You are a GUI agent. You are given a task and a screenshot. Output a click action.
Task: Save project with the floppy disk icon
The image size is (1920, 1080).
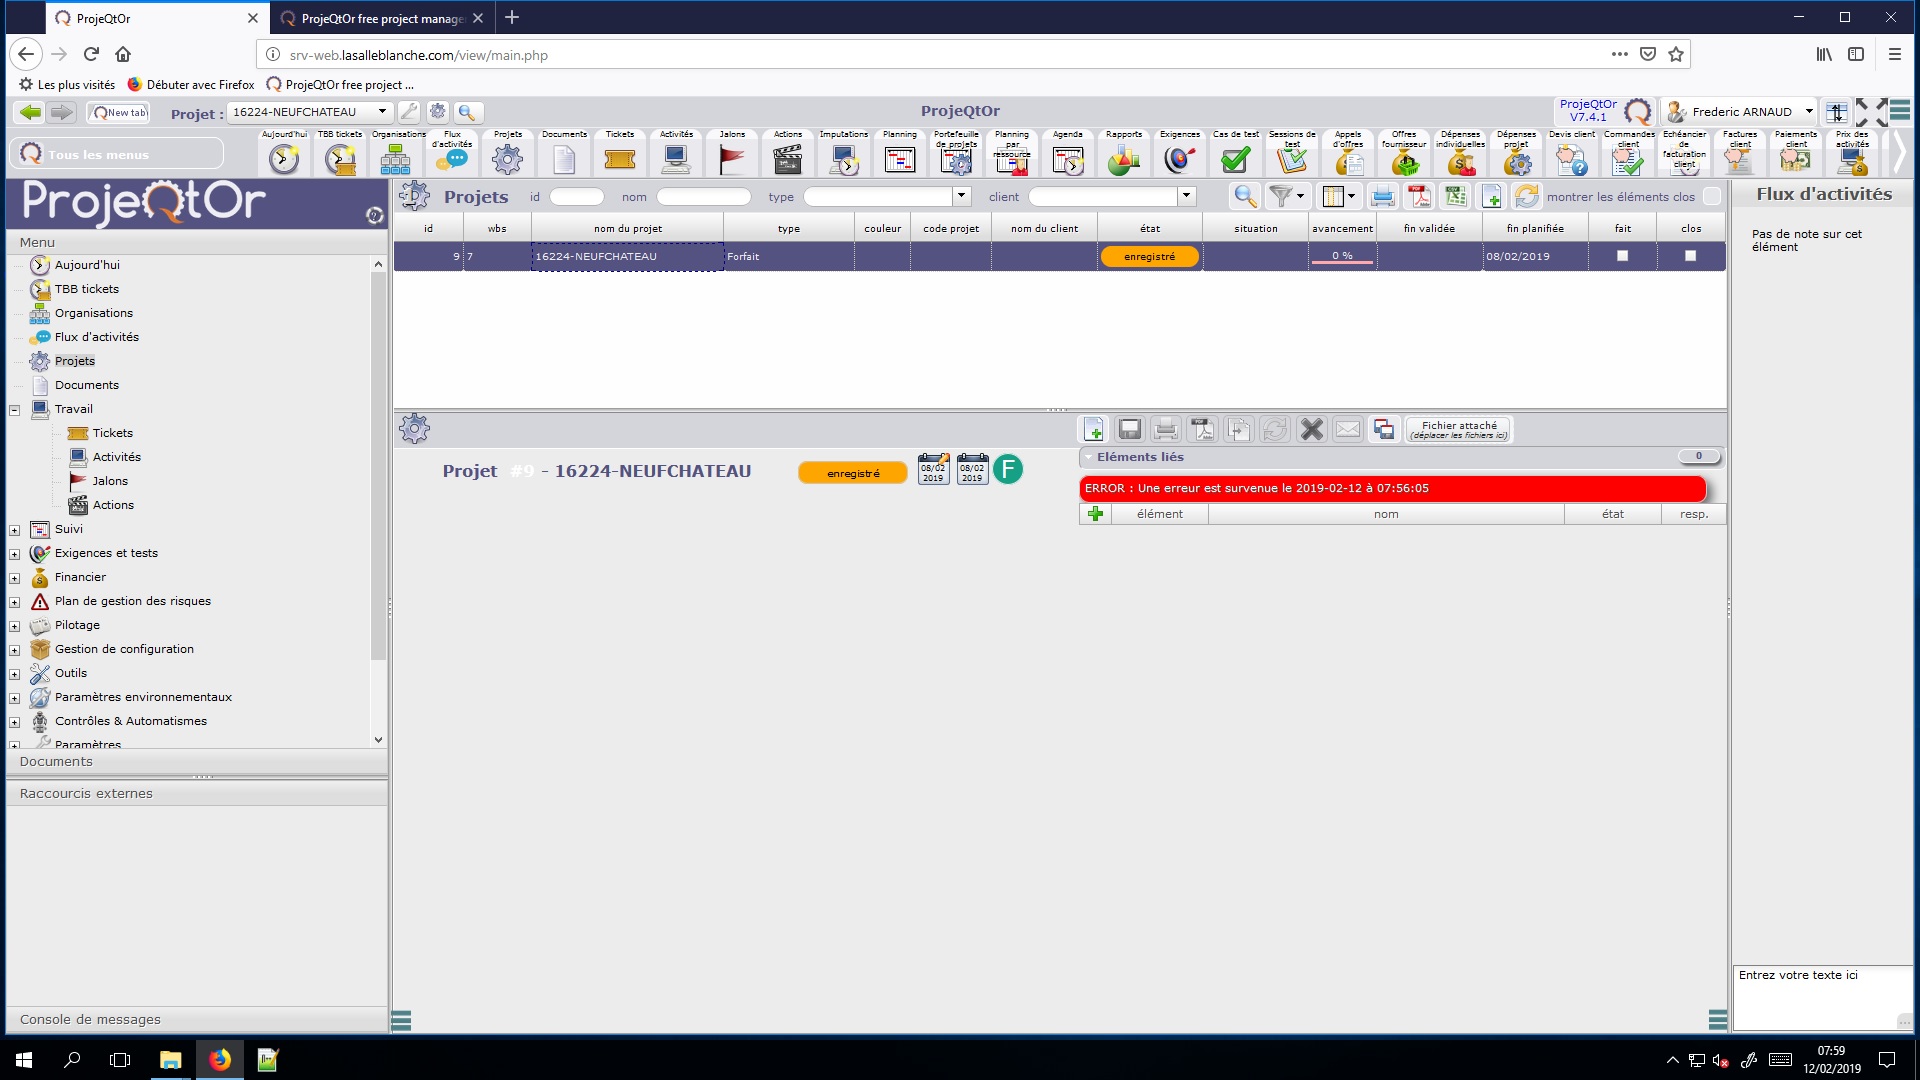point(1130,430)
